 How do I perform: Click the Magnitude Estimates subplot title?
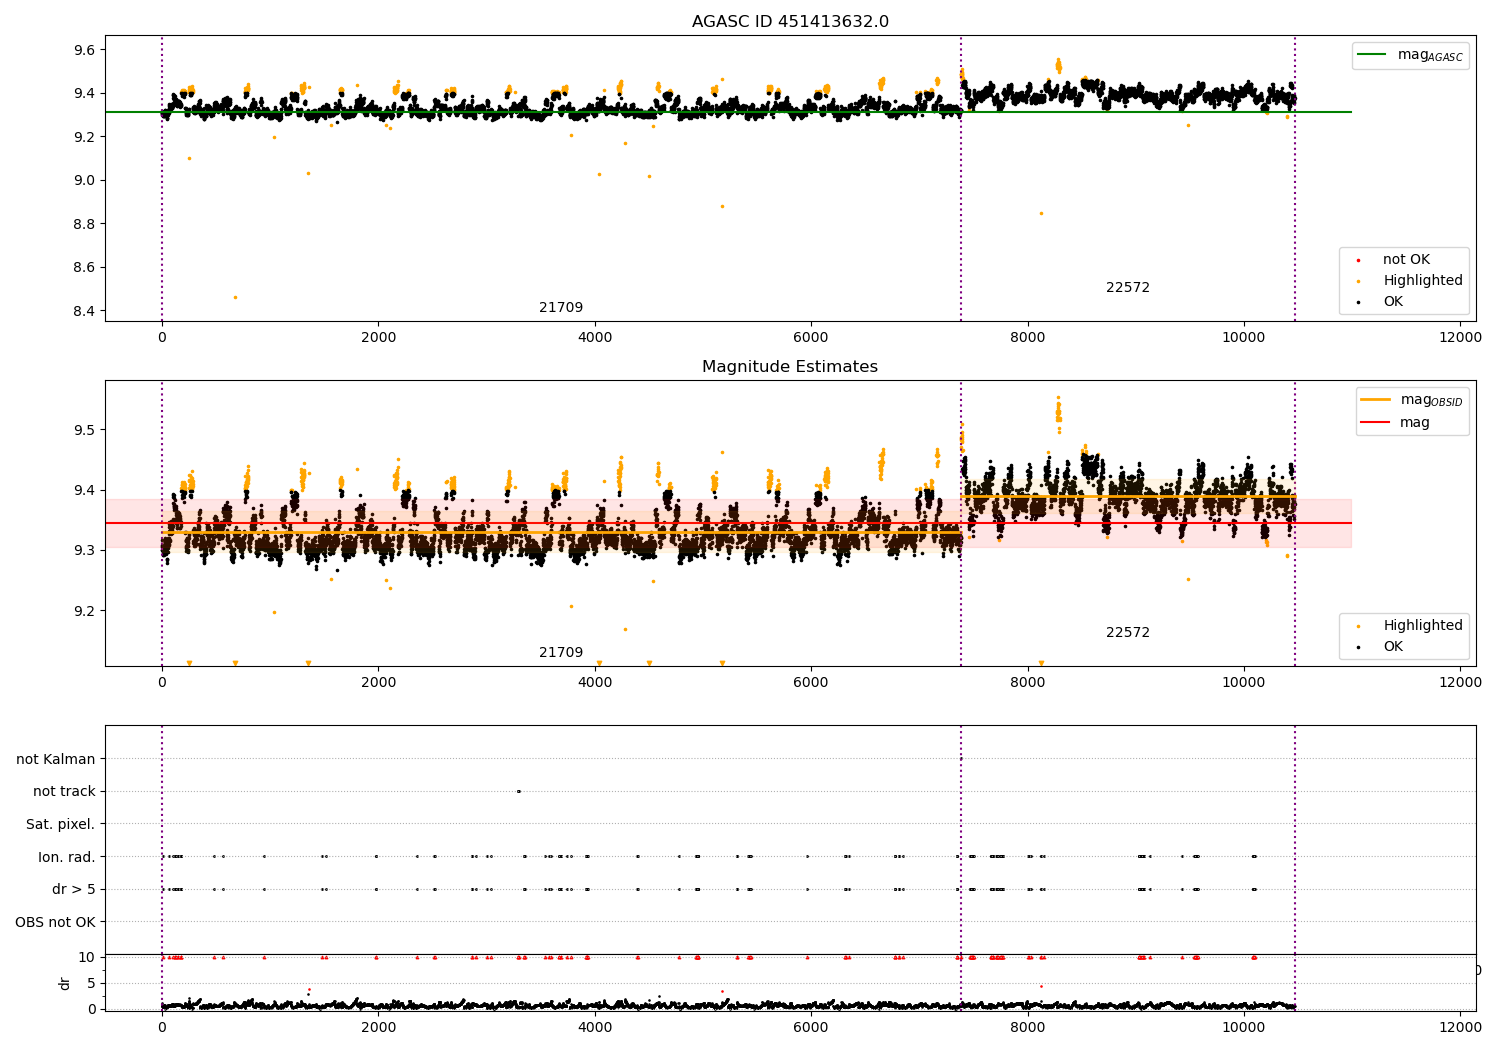click(790, 367)
